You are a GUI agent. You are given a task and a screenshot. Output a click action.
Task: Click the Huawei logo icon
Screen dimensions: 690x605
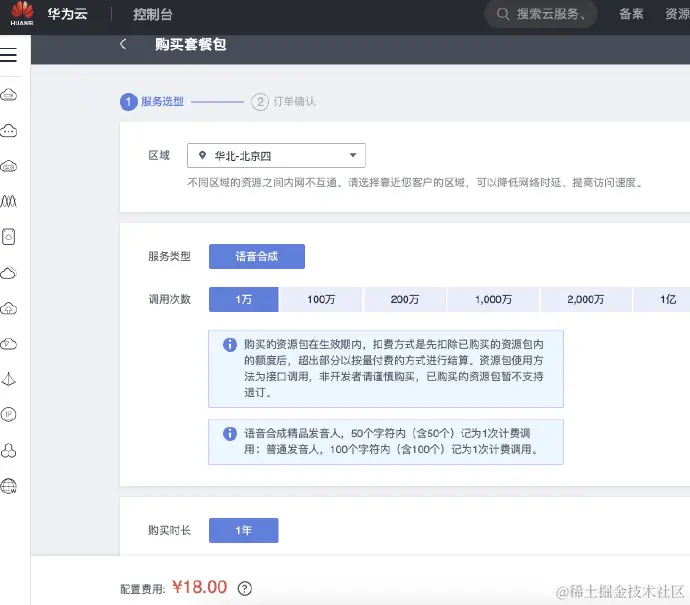(x=22, y=13)
